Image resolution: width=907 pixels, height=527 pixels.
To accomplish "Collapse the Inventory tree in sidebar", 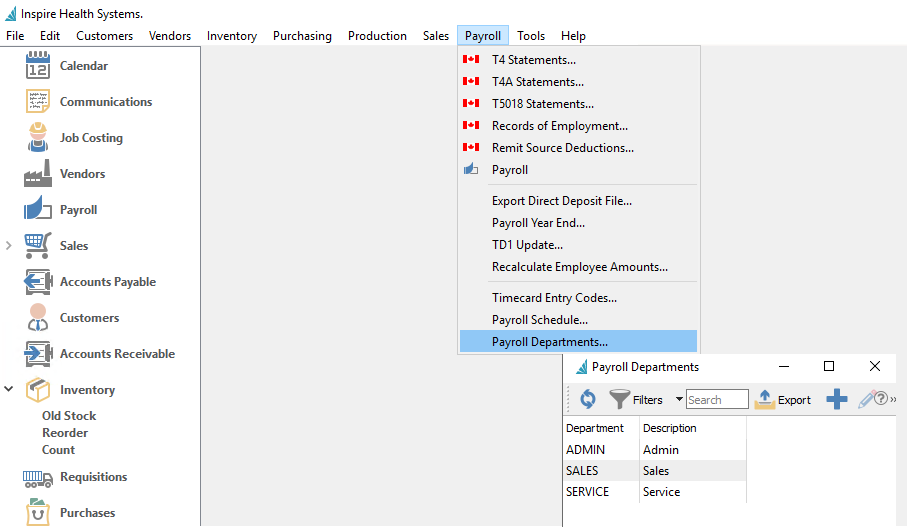I will (x=9, y=390).
